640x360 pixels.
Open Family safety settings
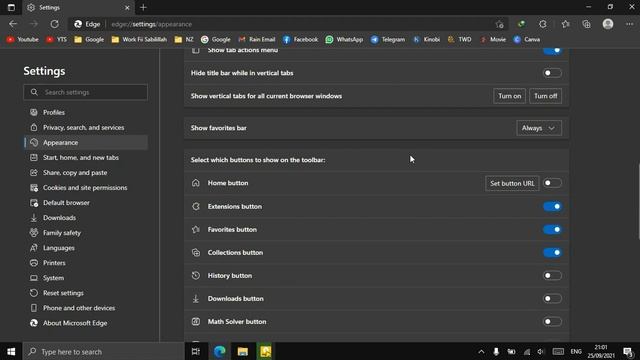point(86,233)
